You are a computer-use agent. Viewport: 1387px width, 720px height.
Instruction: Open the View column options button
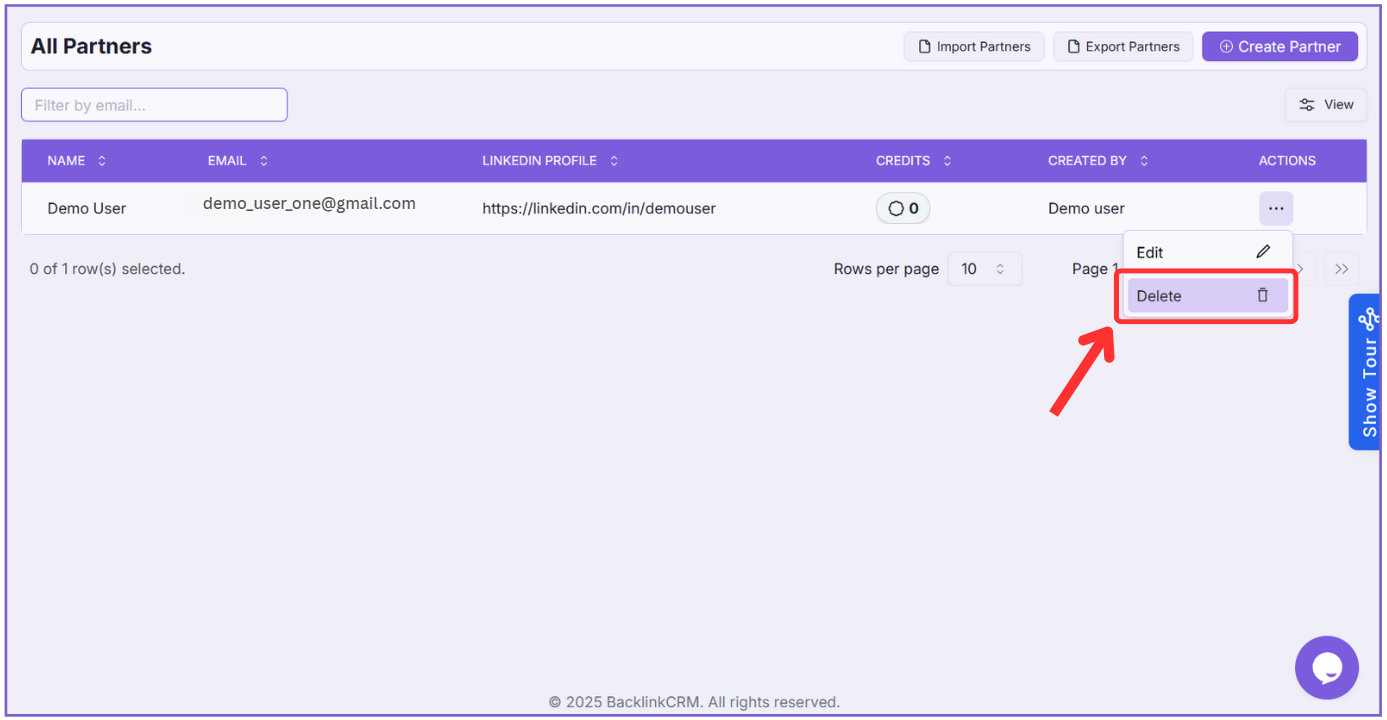pyautogui.click(x=1325, y=105)
